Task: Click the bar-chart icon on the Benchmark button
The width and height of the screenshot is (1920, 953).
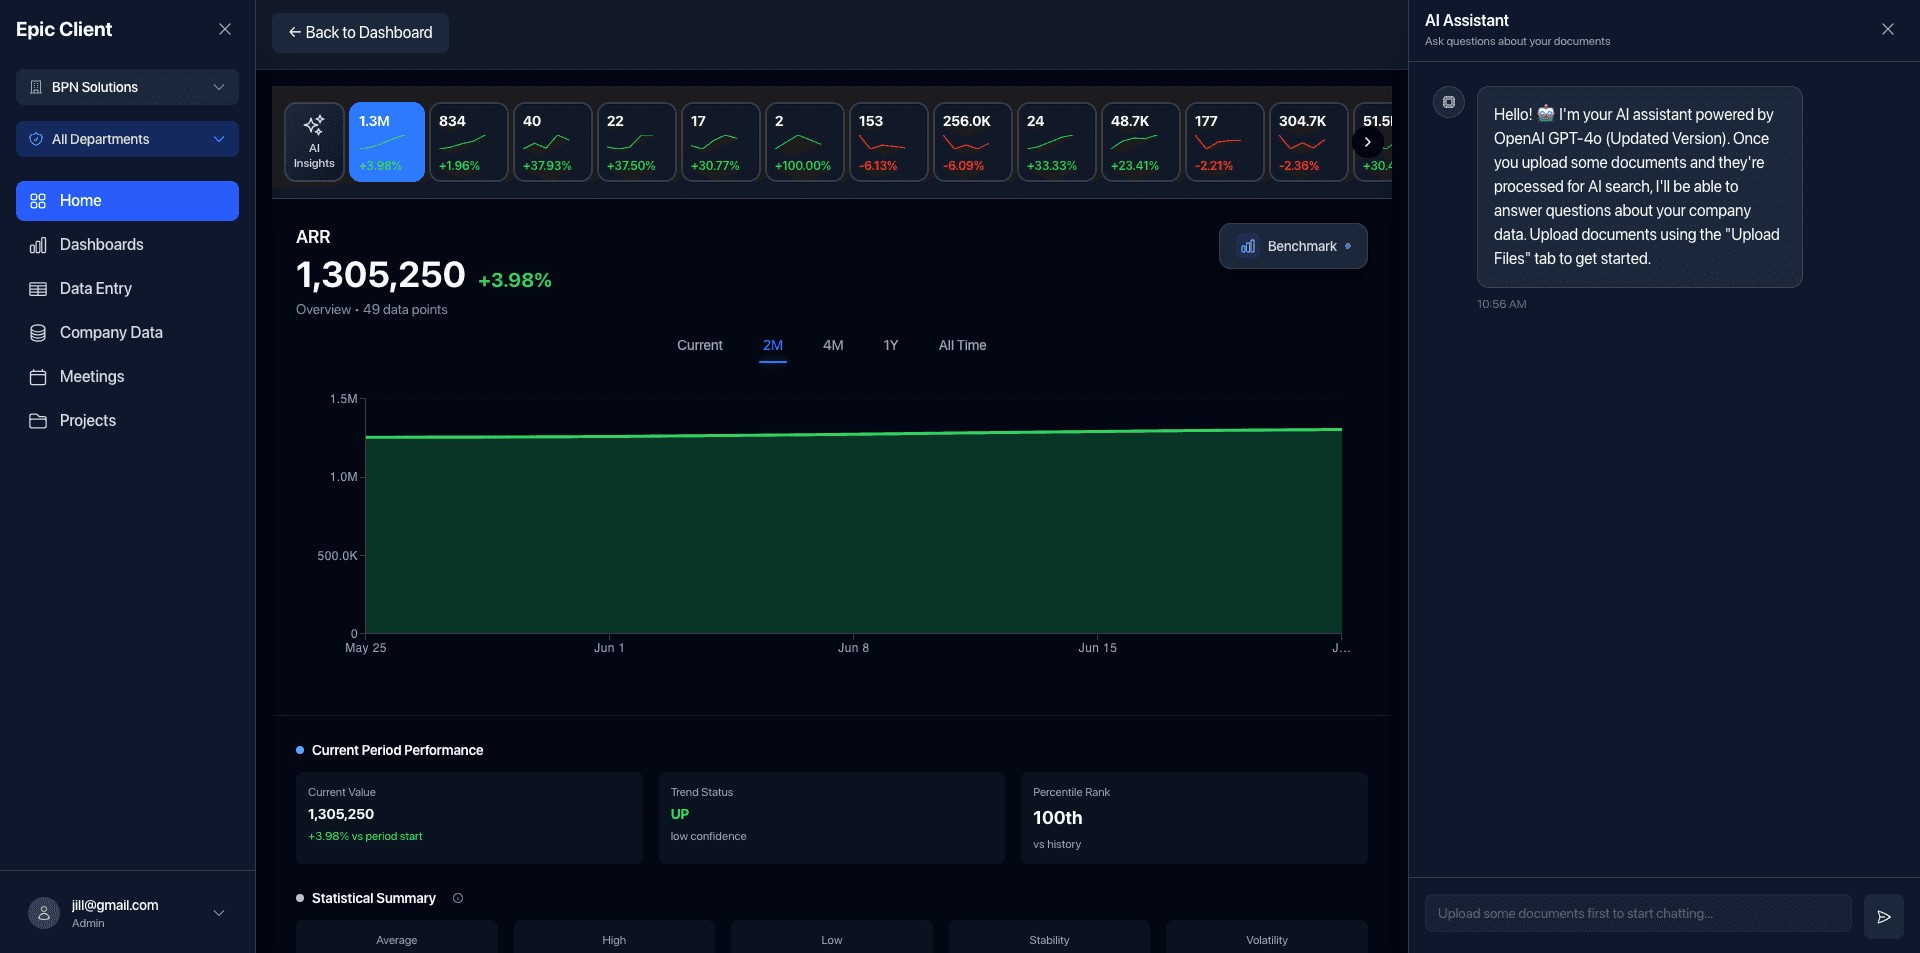Action: pyautogui.click(x=1247, y=246)
